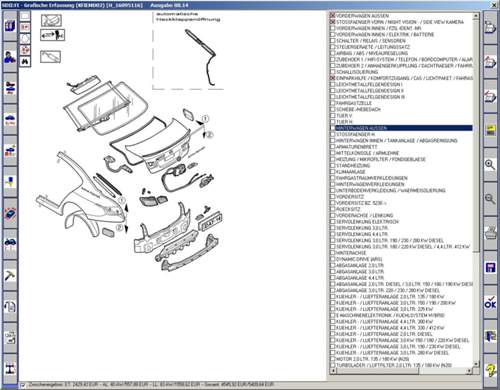Tick the KLIMAANLAGE checkbox
Screen dimensions: 500x390
pyautogui.click(x=332, y=172)
